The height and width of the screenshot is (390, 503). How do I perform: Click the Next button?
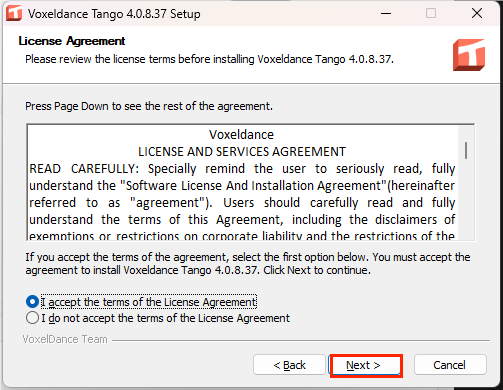coord(366,365)
